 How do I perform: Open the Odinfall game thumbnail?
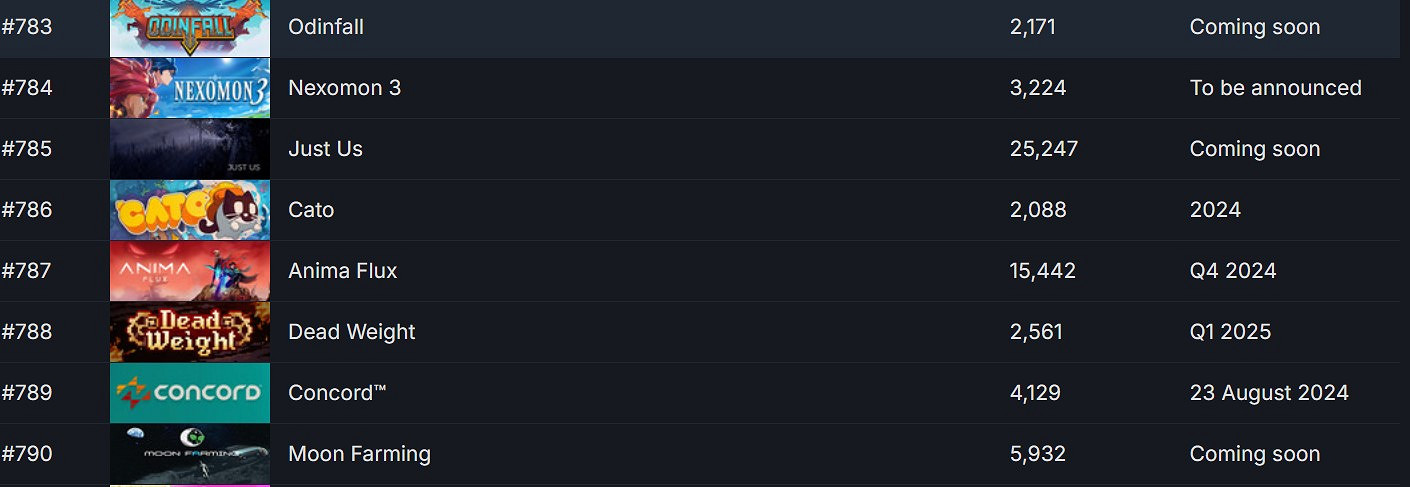190,27
